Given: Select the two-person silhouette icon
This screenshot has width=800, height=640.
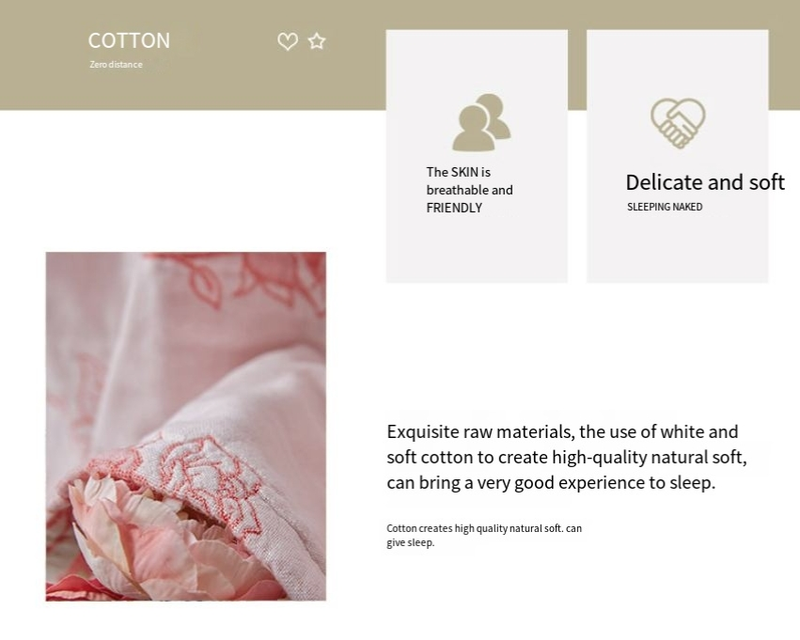Looking at the screenshot, I should (481, 122).
